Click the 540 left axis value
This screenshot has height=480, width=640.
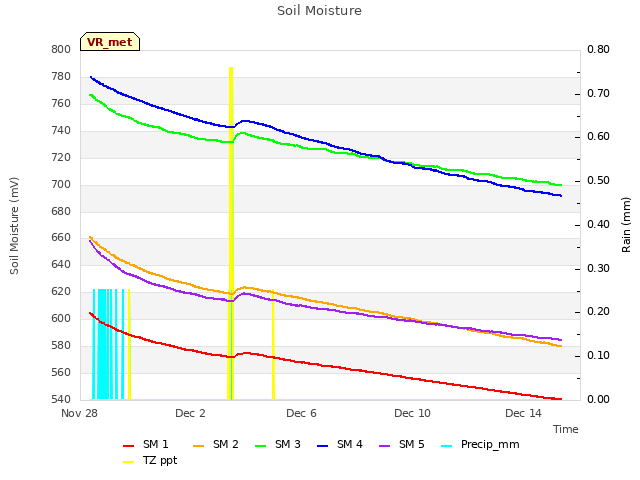pyautogui.click(x=61, y=399)
